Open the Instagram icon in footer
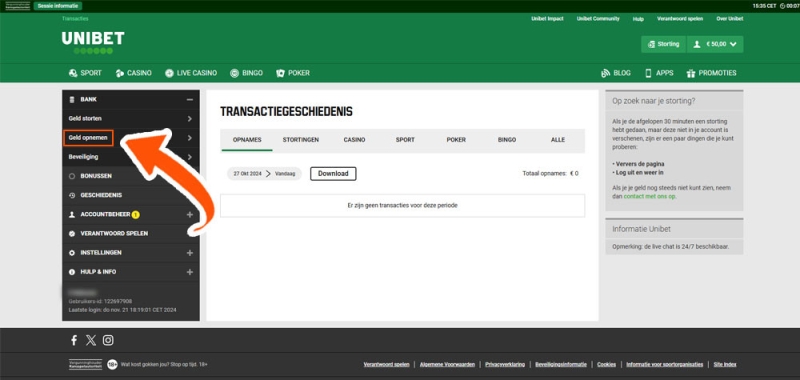The height and width of the screenshot is (380, 800). [x=108, y=340]
